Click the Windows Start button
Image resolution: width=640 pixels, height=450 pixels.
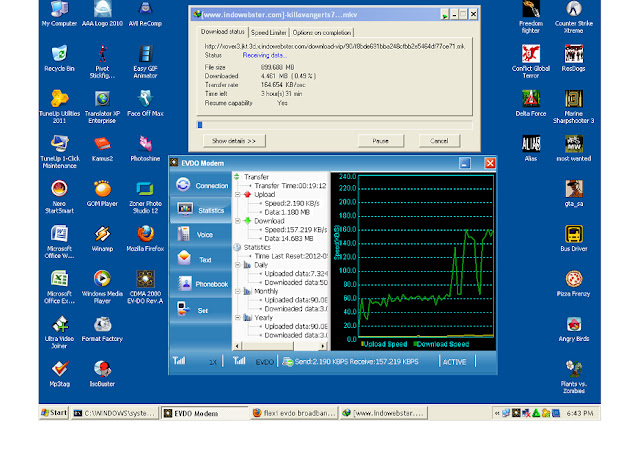coord(54,413)
